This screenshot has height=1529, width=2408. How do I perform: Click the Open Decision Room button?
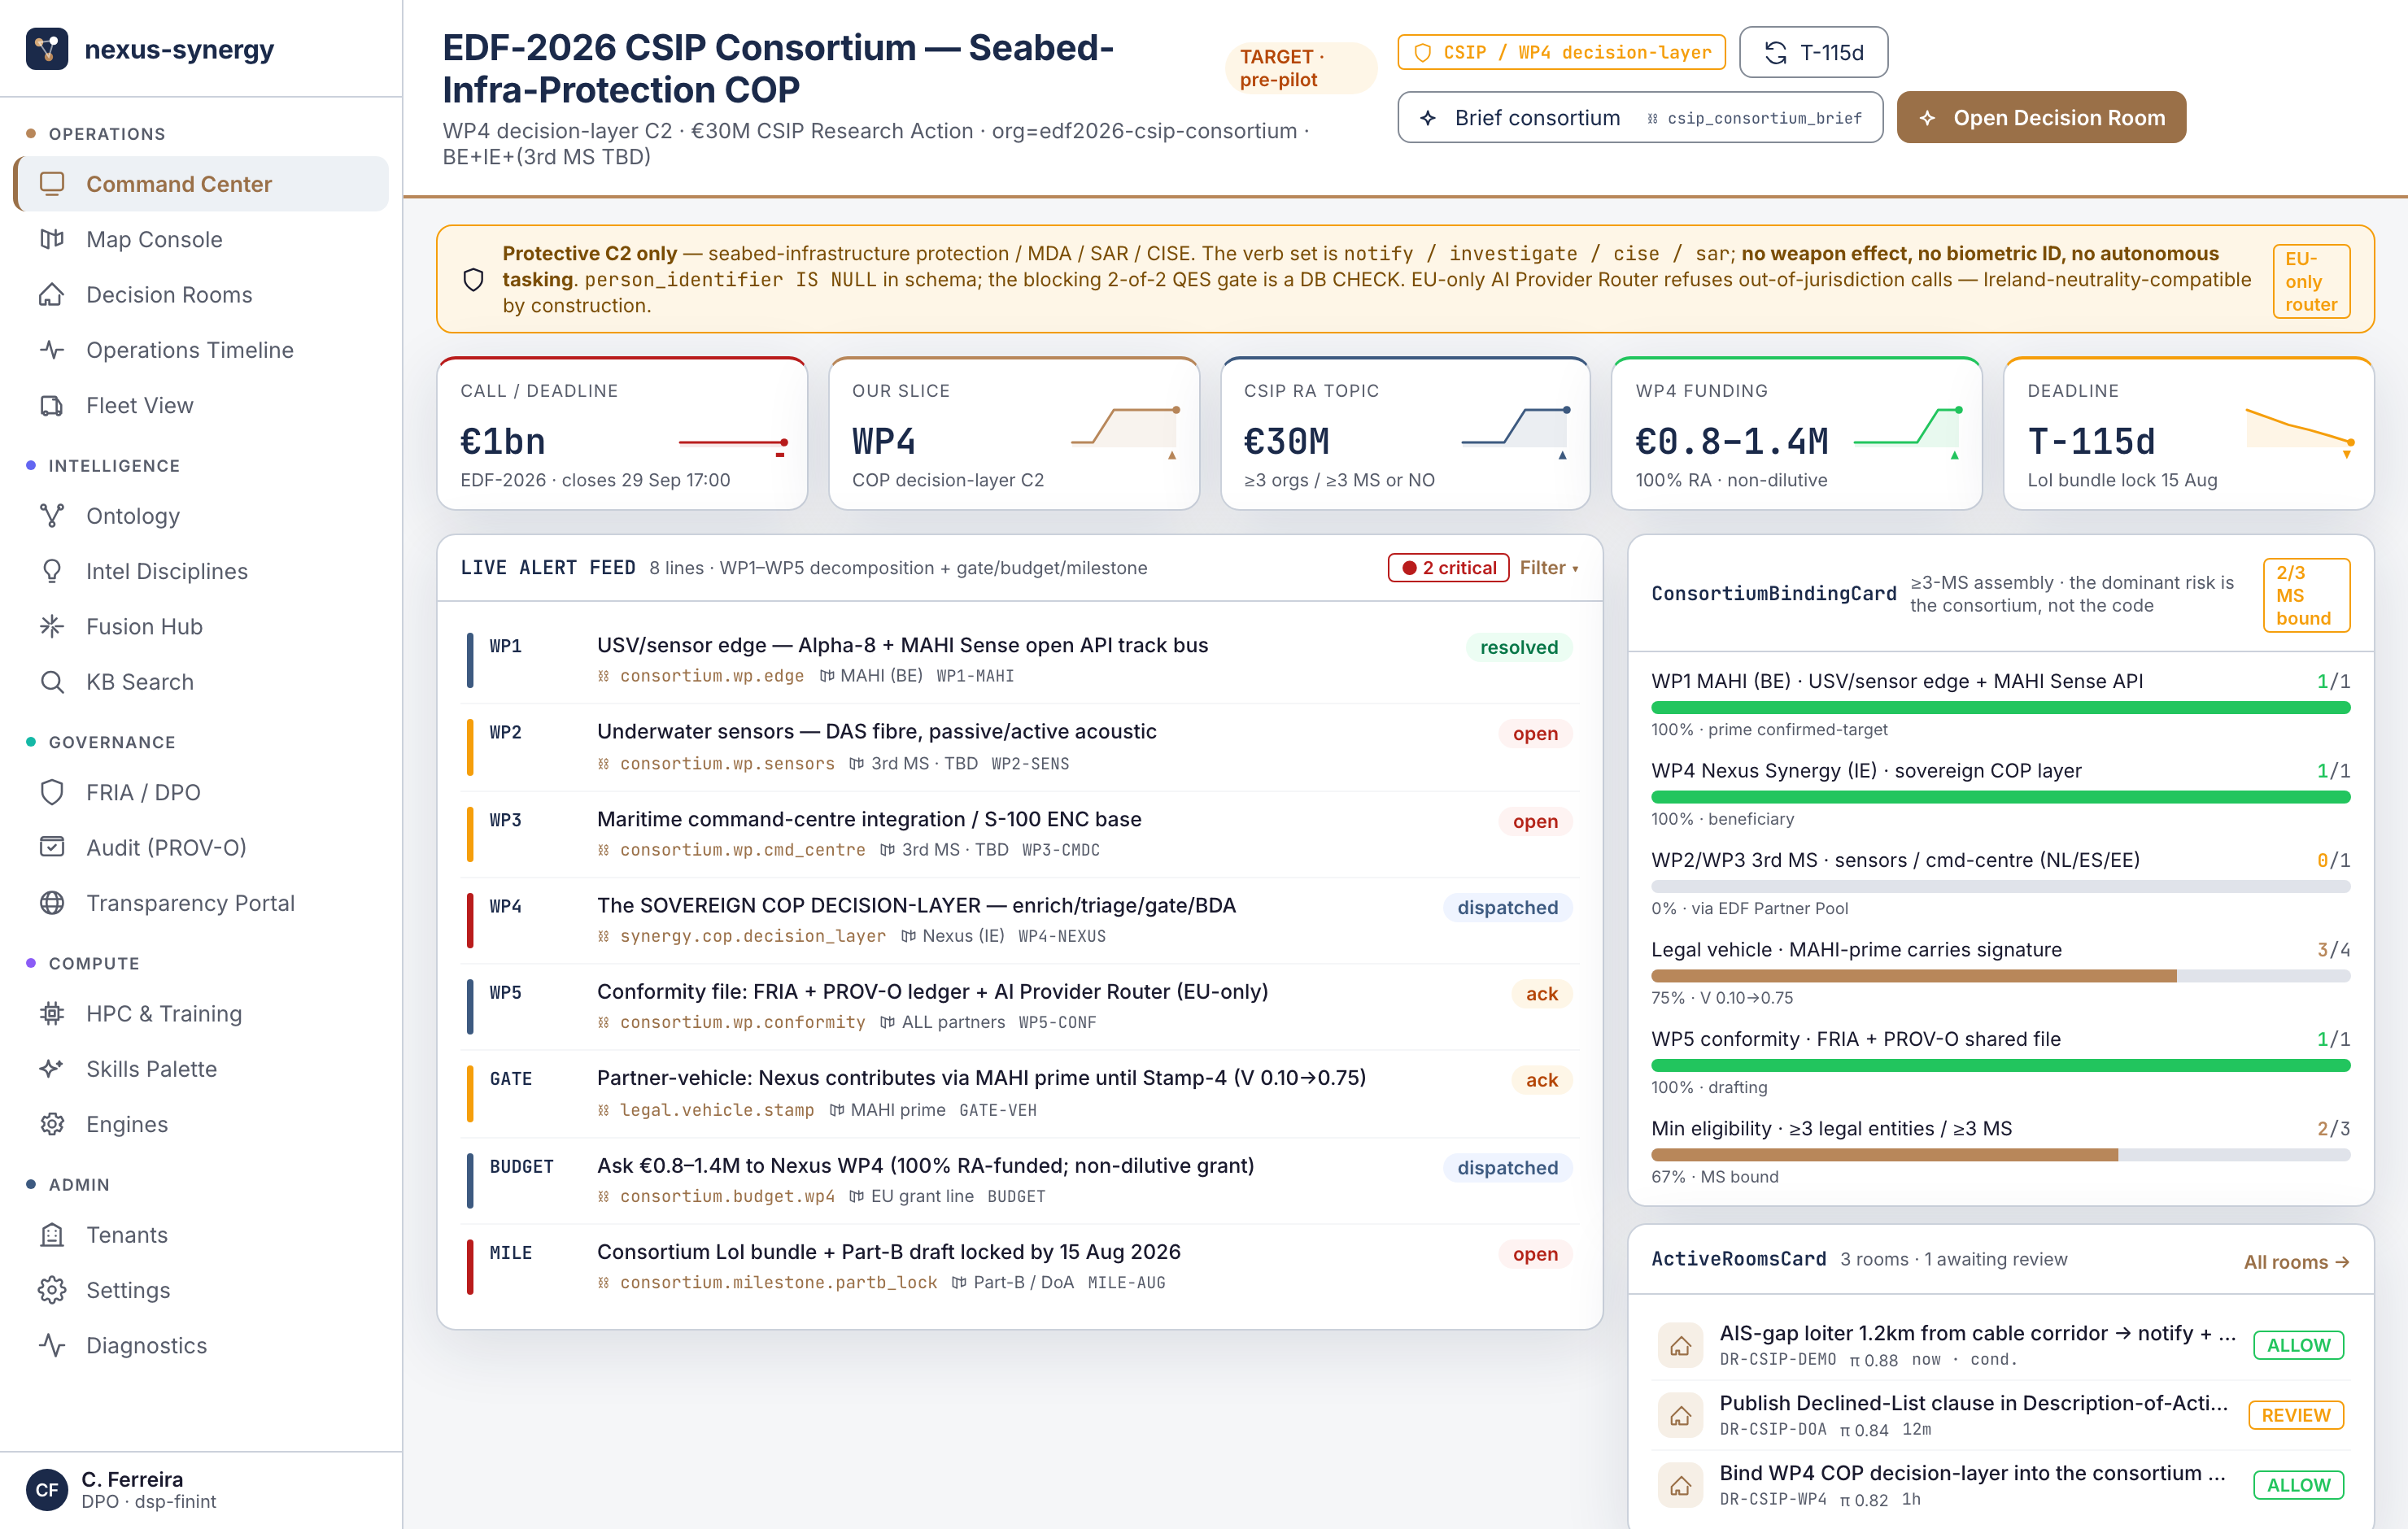2041,118
